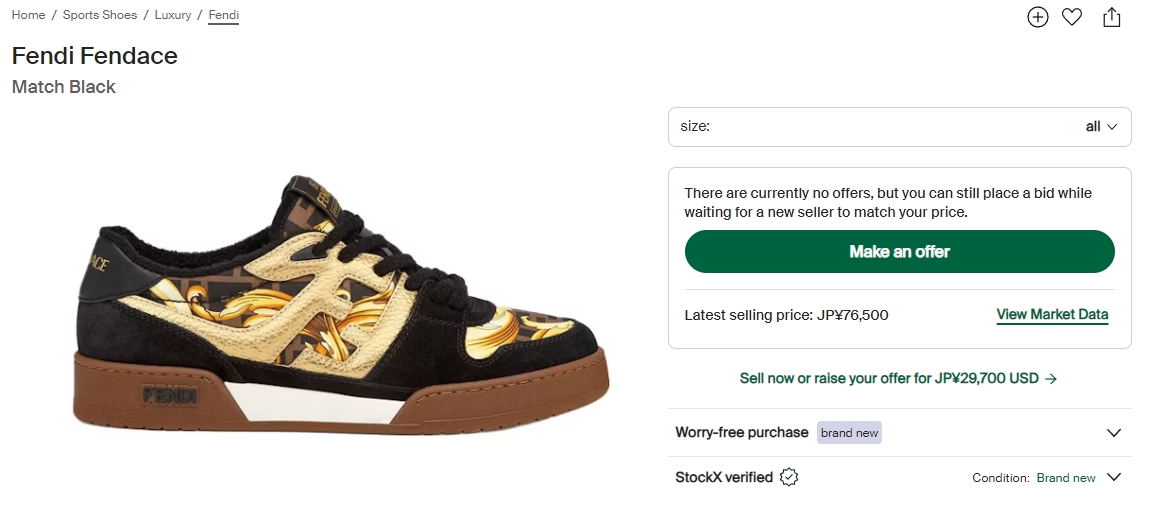Expand the StockX verified section chevron
Image resolution: width=1149 pixels, height=512 pixels.
(x=1114, y=477)
